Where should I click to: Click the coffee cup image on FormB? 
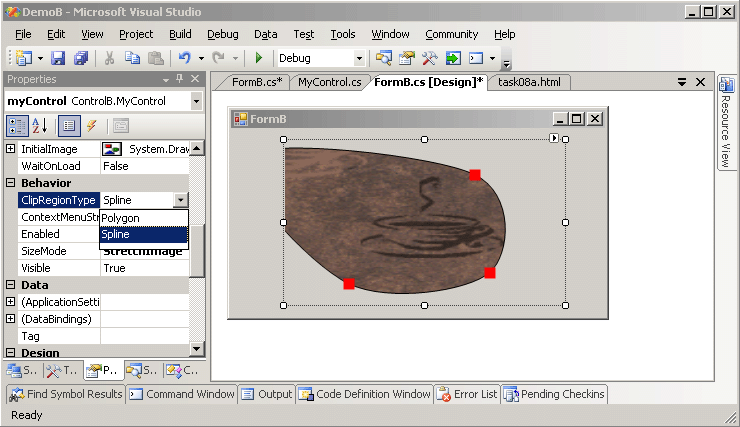point(395,221)
